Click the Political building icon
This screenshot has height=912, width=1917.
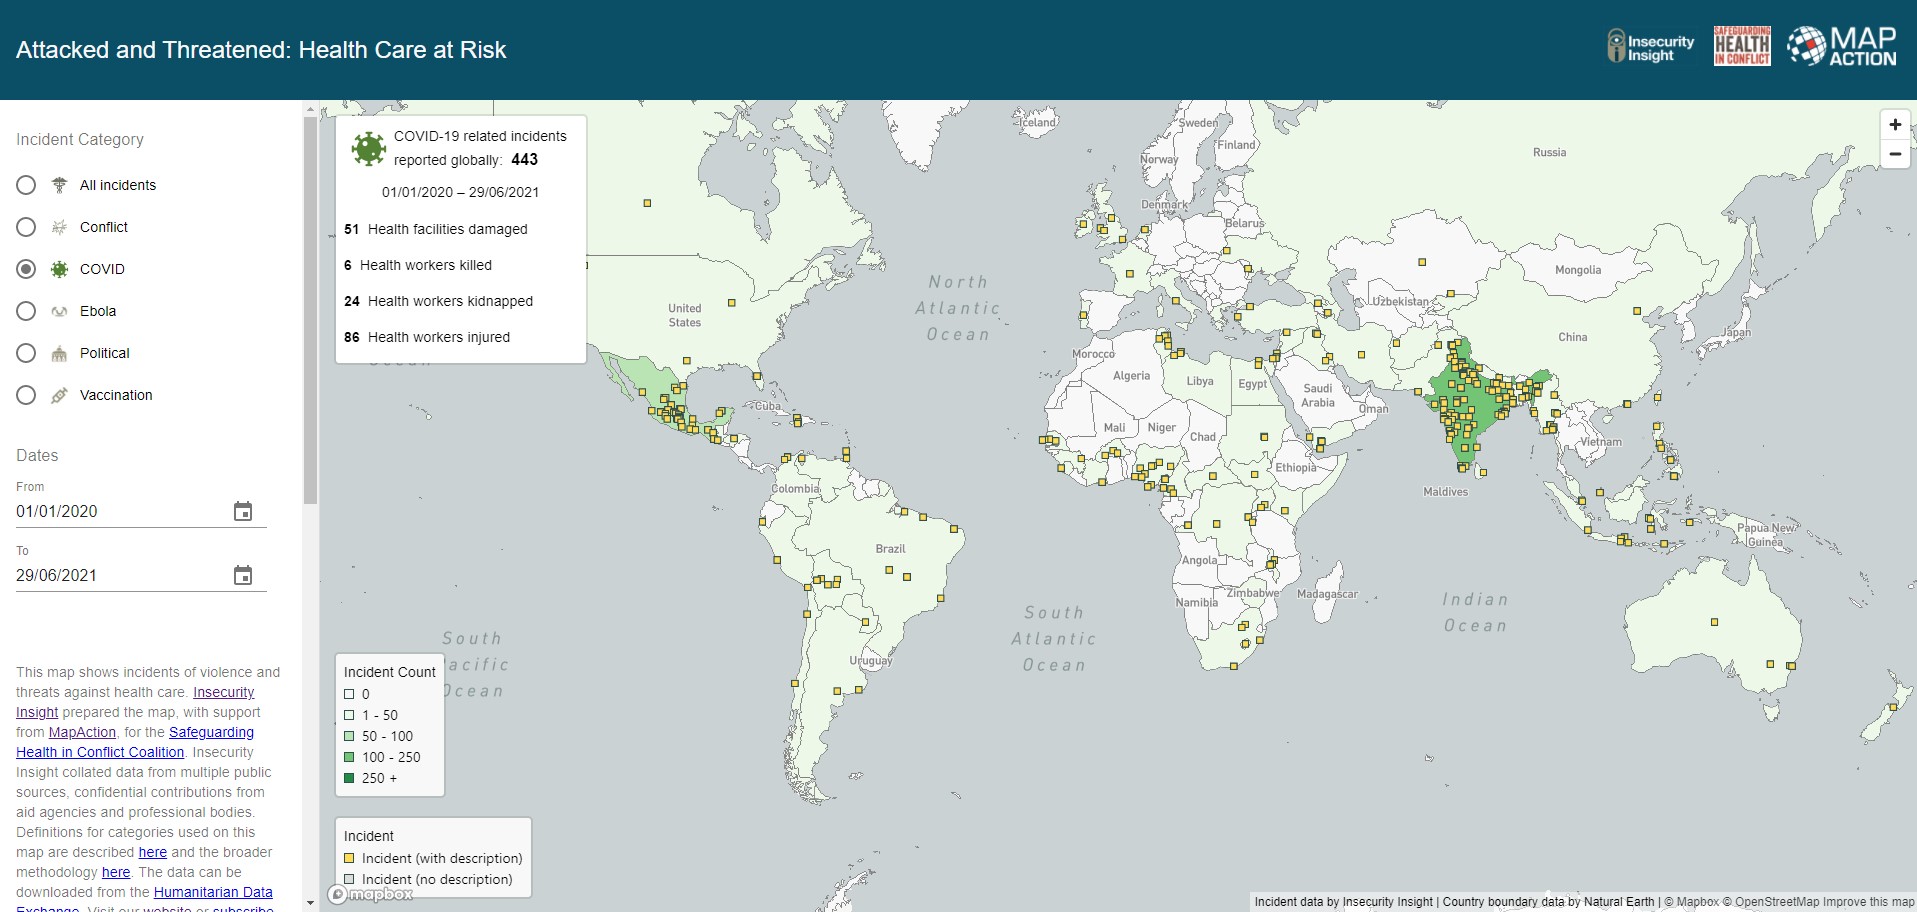click(x=59, y=353)
